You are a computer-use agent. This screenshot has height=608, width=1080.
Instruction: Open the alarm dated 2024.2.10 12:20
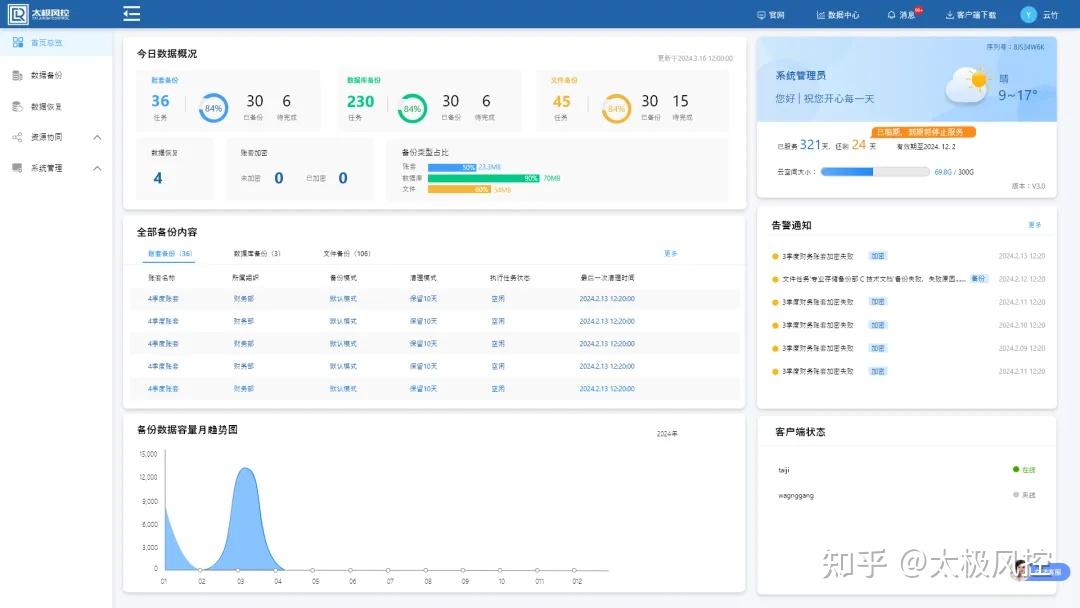pos(908,325)
